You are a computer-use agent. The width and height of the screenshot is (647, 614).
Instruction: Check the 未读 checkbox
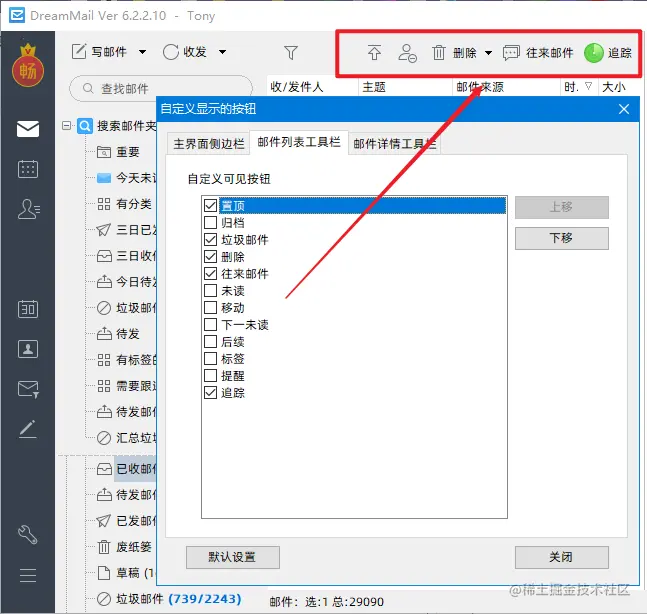pyautogui.click(x=210, y=290)
